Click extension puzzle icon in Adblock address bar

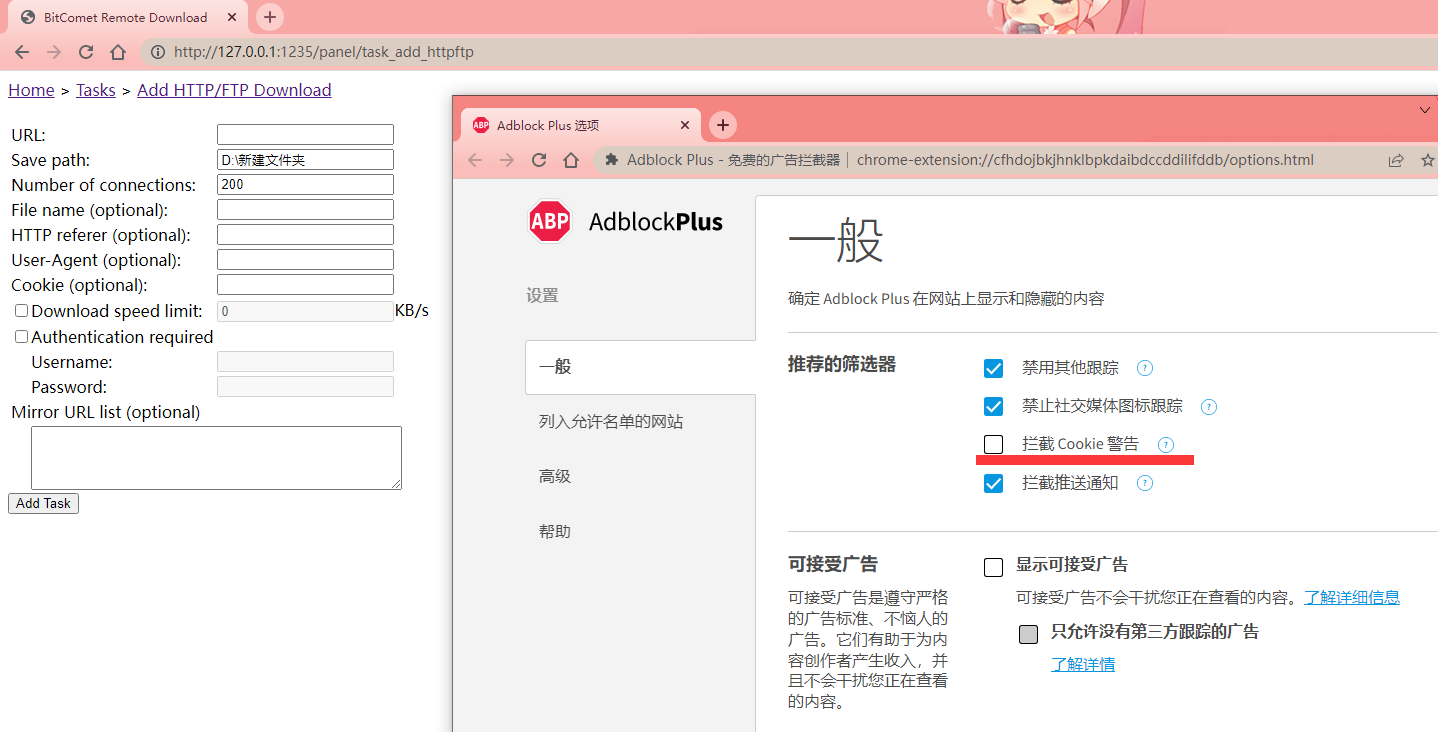point(612,160)
